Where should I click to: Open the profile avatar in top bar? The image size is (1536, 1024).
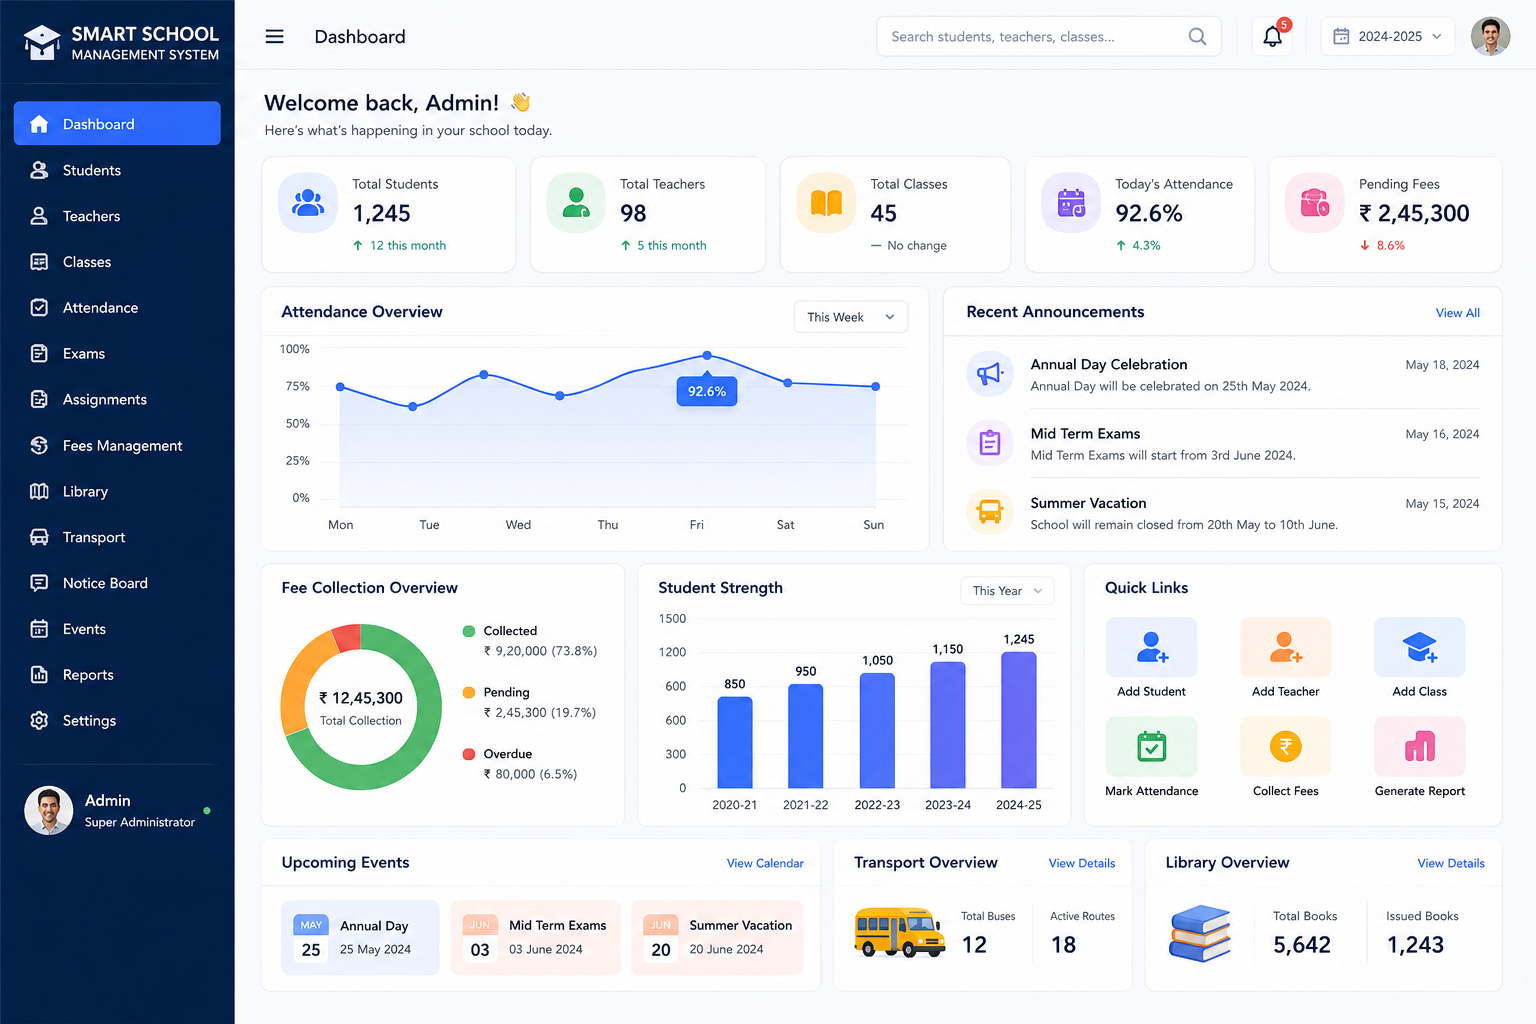click(1490, 37)
